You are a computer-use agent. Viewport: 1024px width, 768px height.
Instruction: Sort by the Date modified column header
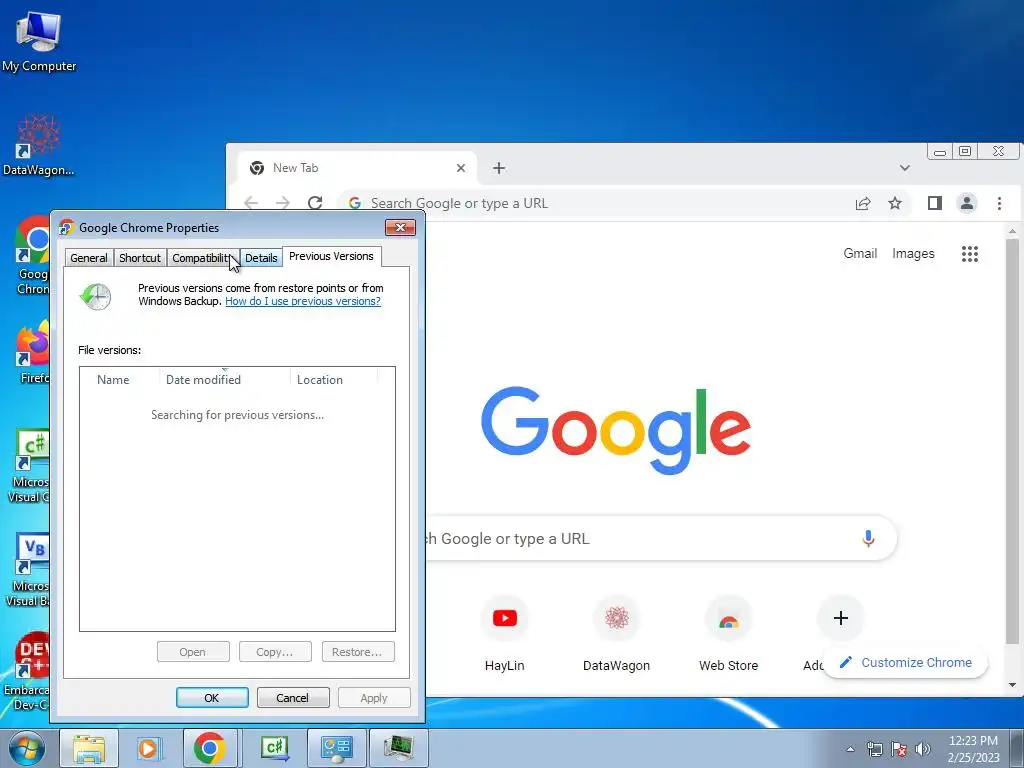point(225,379)
